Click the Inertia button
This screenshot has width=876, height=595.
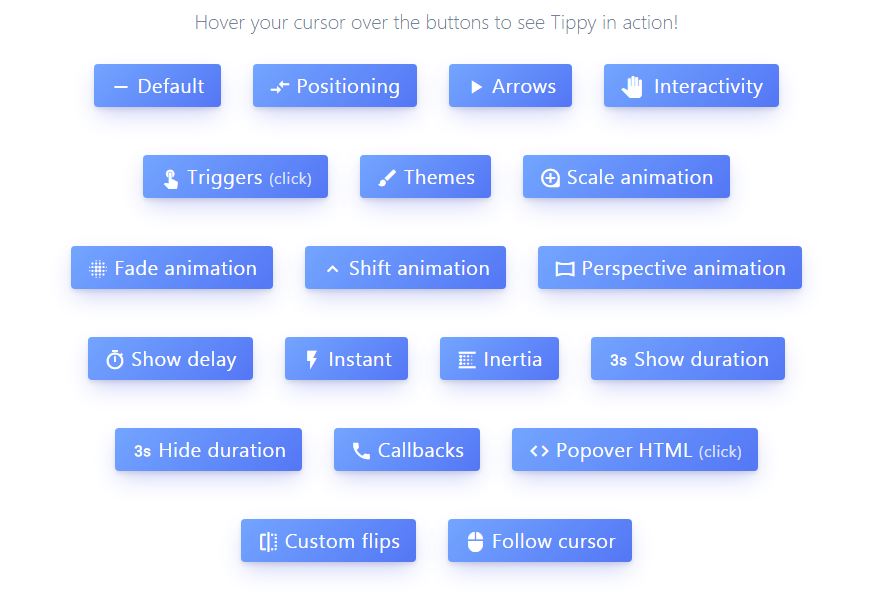tap(499, 359)
